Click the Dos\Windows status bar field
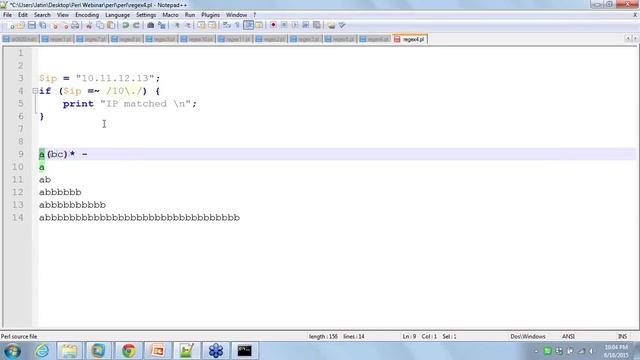The width and height of the screenshot is (640, 360). [528, 337]
